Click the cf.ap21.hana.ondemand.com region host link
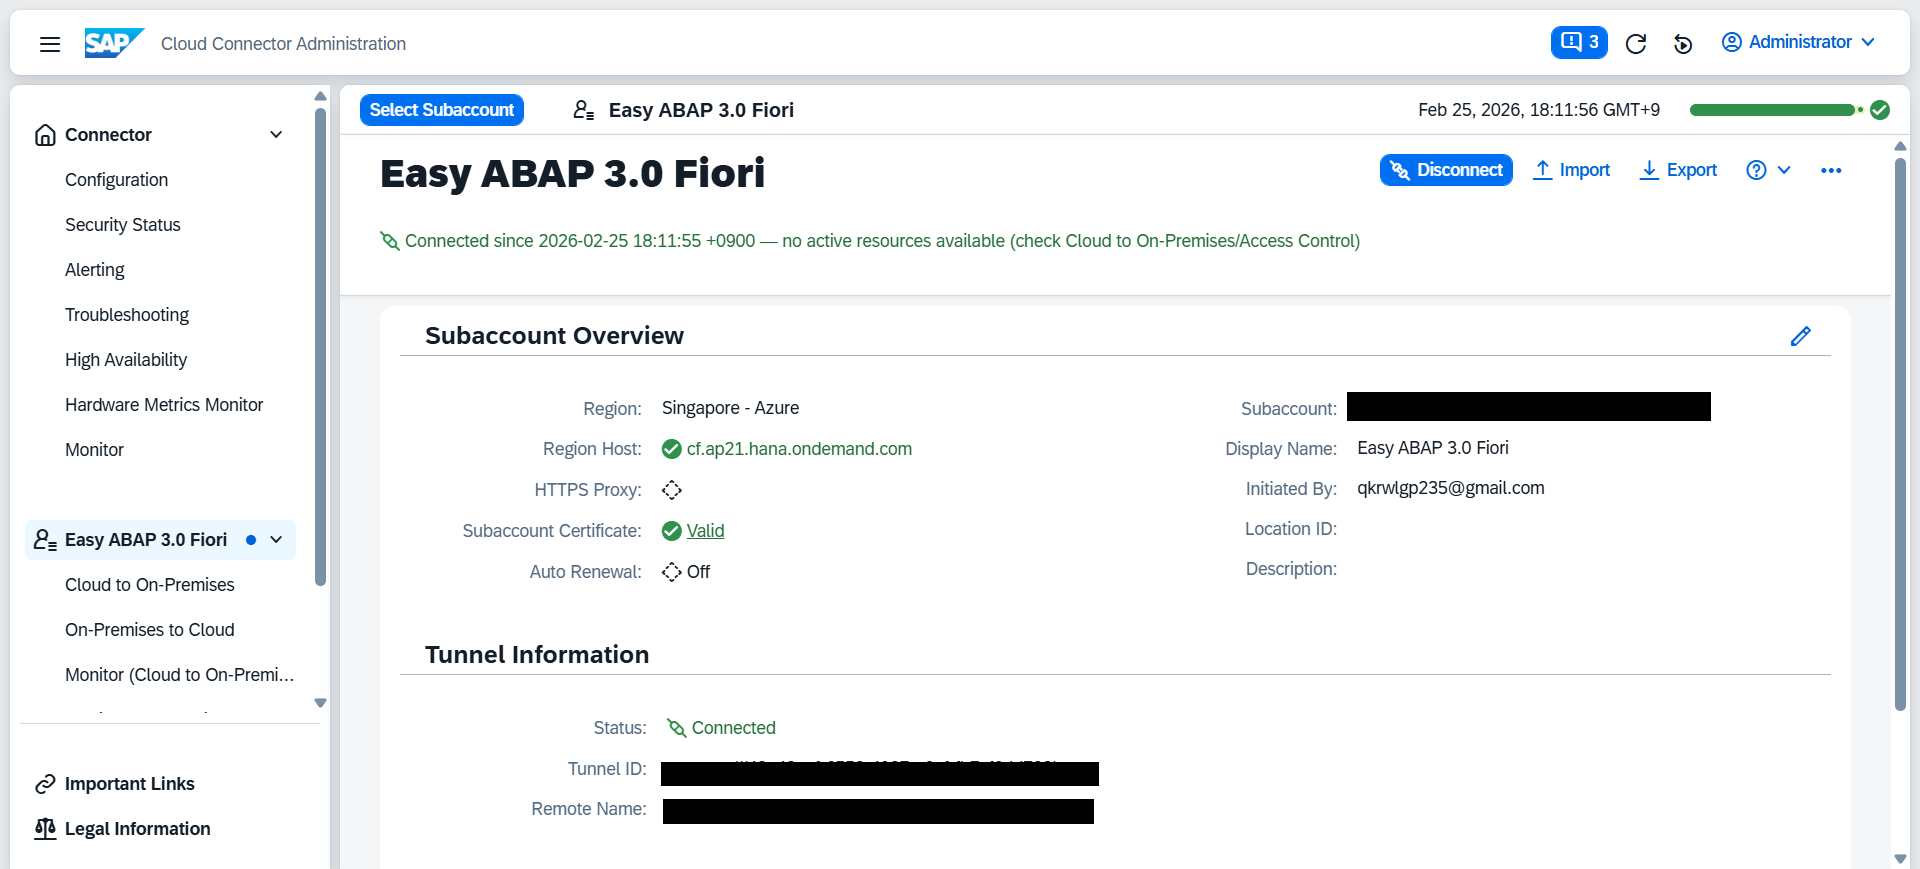 click(x=799, y=449)
